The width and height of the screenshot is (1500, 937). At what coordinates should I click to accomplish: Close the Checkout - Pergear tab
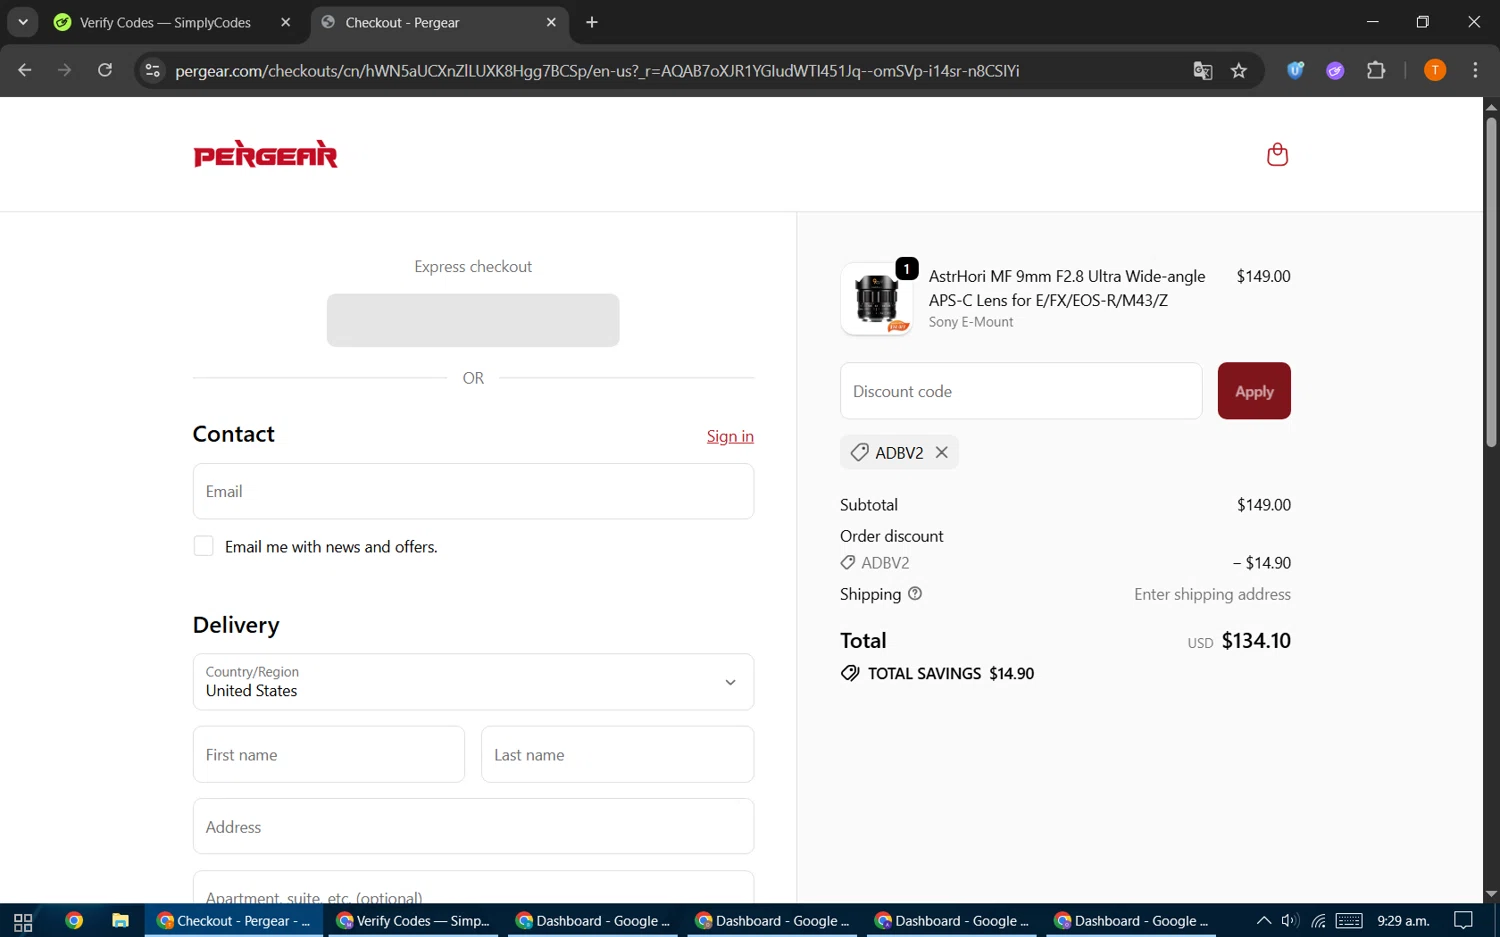[551, 22]
